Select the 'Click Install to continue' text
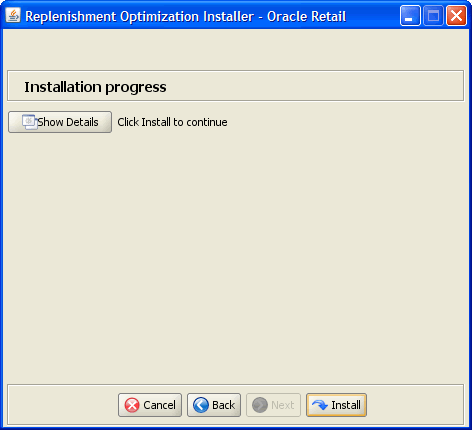 click(x=172, y=122)
